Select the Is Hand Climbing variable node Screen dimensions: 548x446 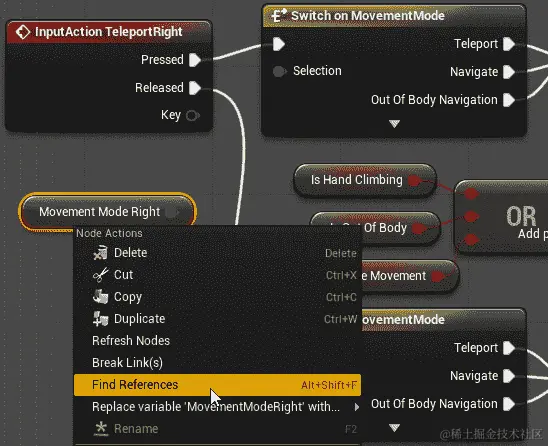(x=365, y=181)
